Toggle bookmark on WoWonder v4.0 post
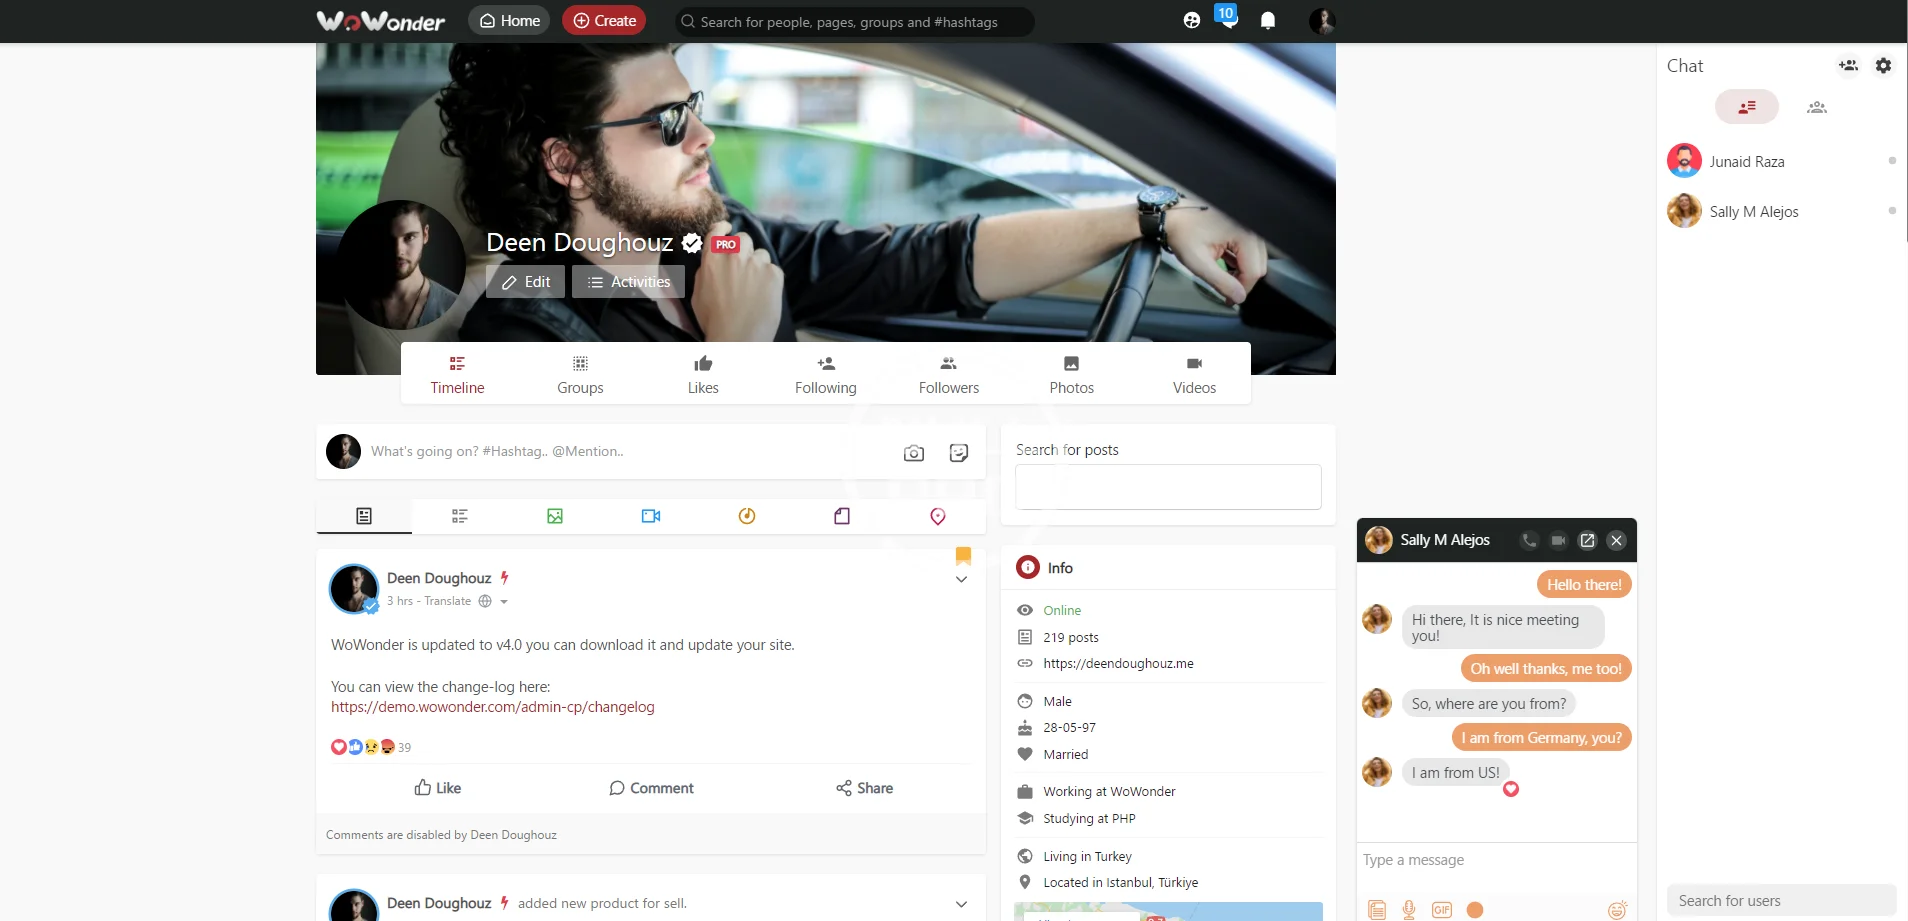The width and height of the screenshot is (1908, 921). (x=963, y=555)
